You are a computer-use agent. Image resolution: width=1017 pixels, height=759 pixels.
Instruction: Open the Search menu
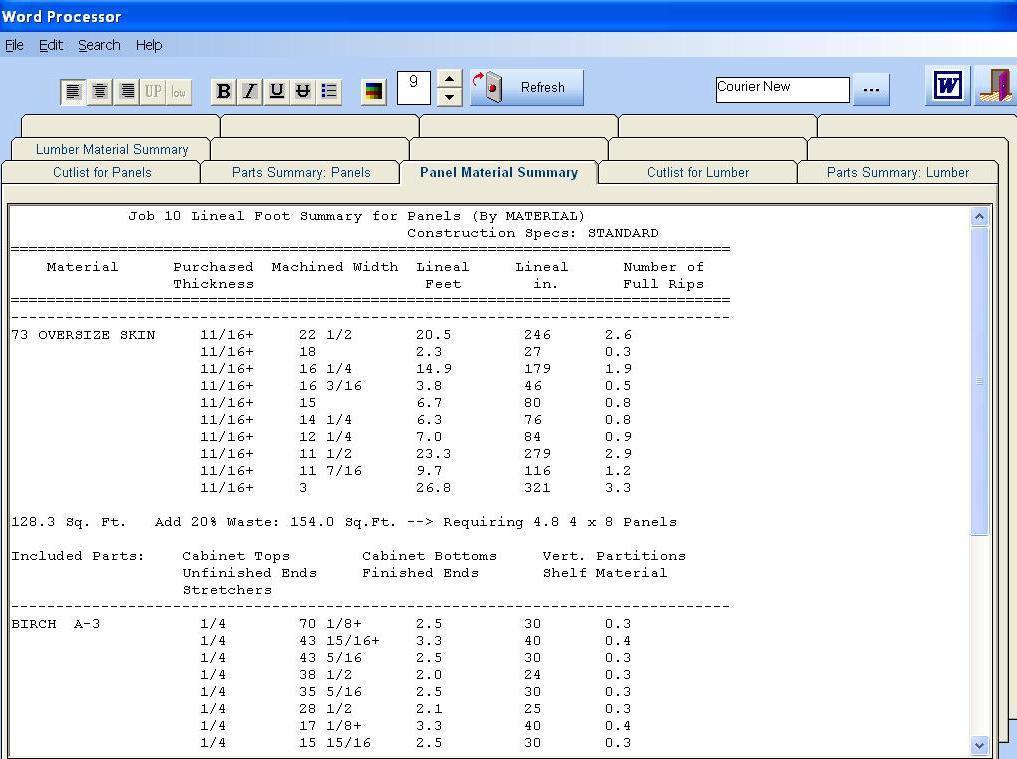(99, 45)
